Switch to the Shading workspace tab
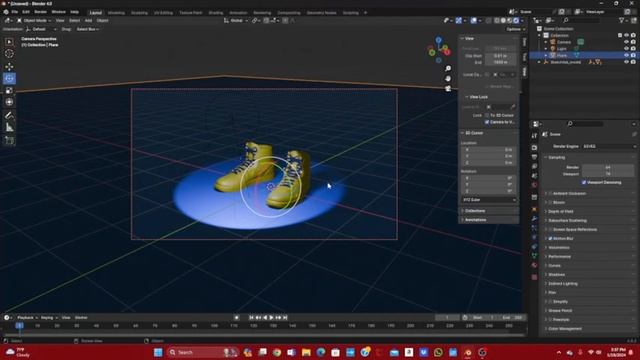Screen dimensions: 640x360 (216, 13)
